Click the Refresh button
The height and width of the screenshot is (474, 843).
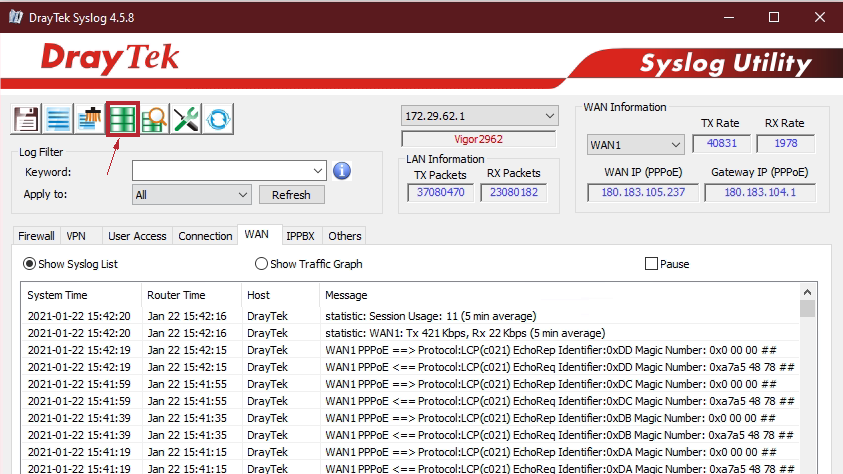(x=291, y=195)
